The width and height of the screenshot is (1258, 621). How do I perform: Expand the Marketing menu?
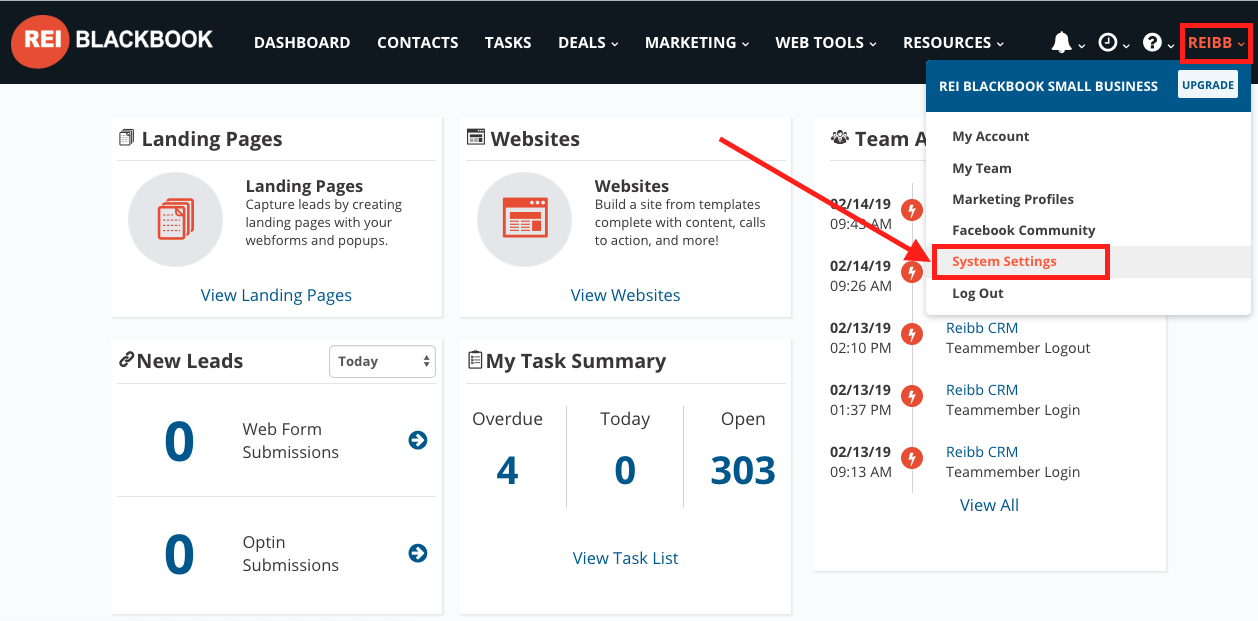click(697, 42)
